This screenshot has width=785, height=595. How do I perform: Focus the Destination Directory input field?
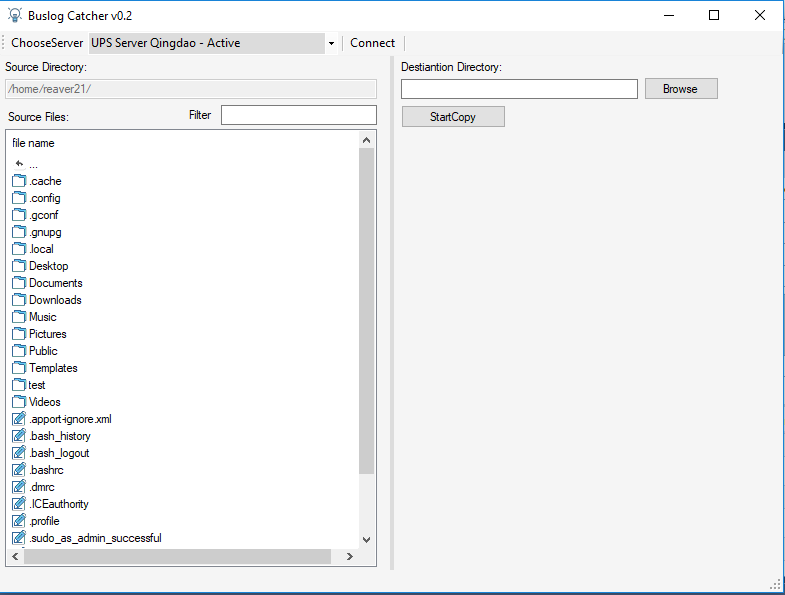tap(519, 89)
